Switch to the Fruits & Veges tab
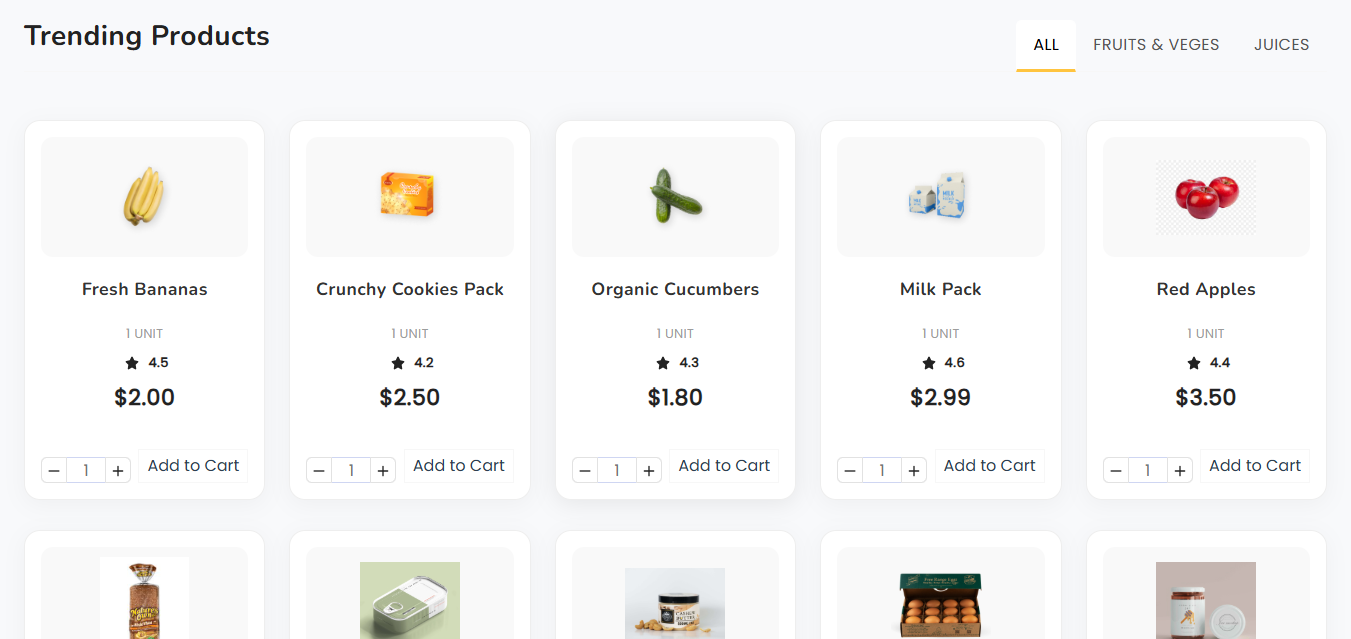Screen dimensions: 1351x639 pos(1156,45)
